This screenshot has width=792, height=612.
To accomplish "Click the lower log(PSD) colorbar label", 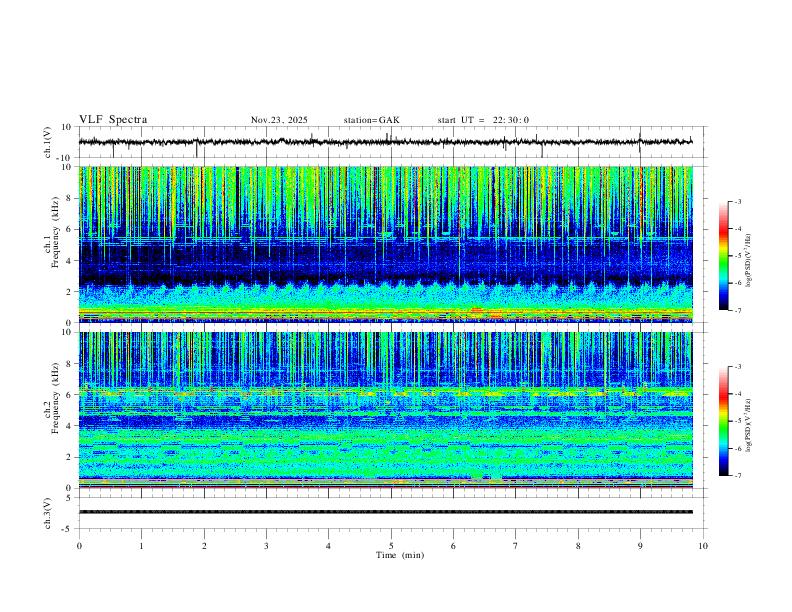I will pyautogui.click(x=748, y=425).
